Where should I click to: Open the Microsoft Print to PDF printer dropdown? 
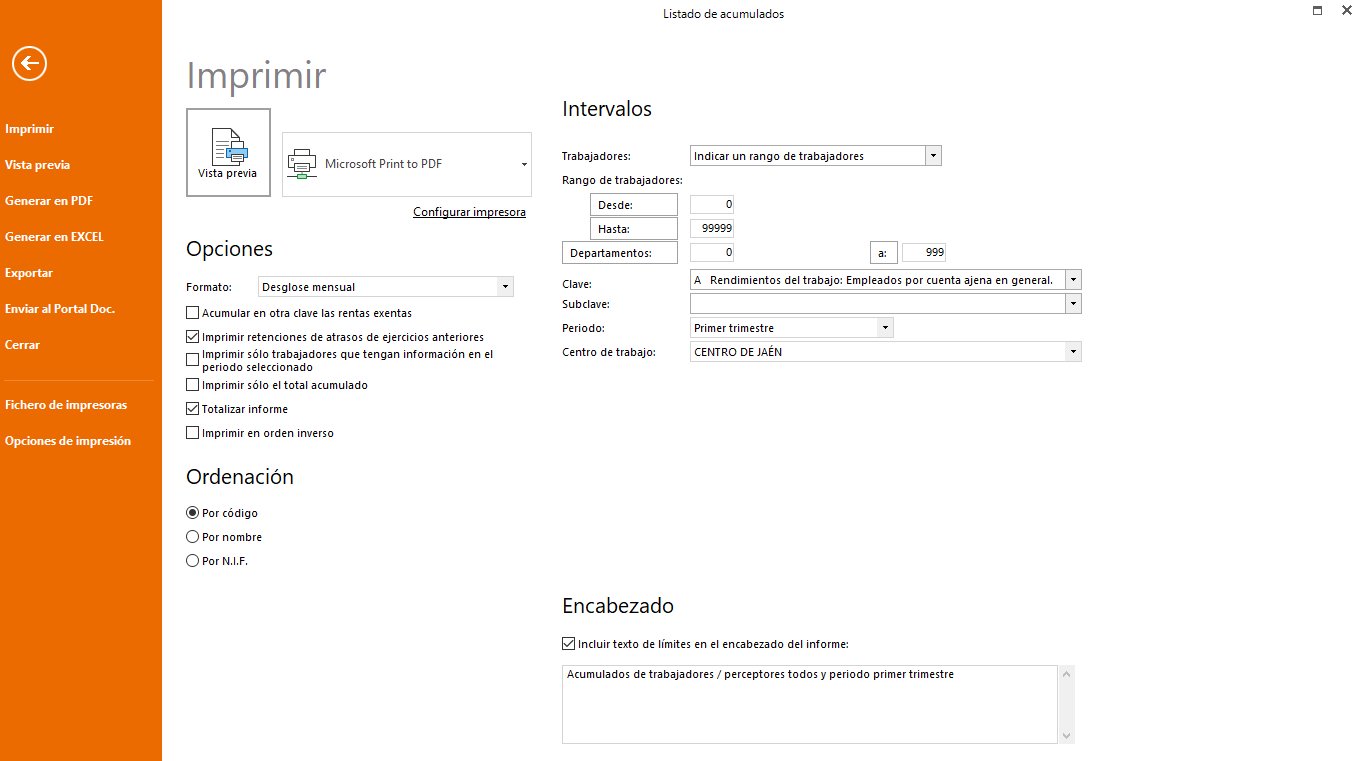coord(525,164)
